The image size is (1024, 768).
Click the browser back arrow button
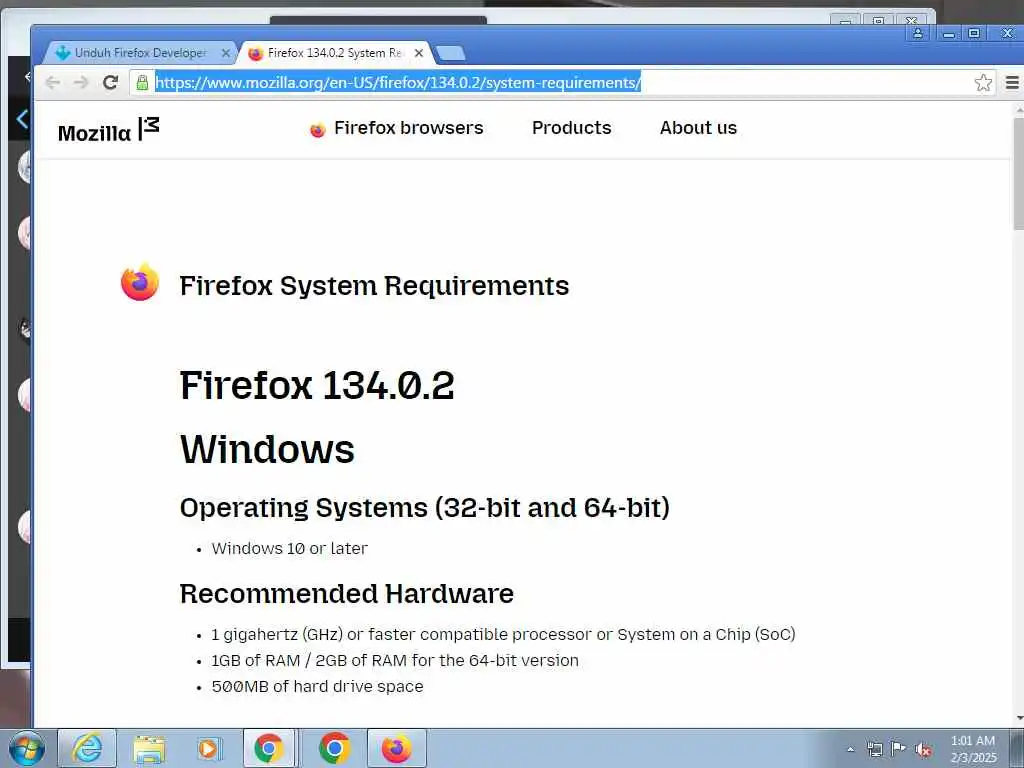coord(52,82)
